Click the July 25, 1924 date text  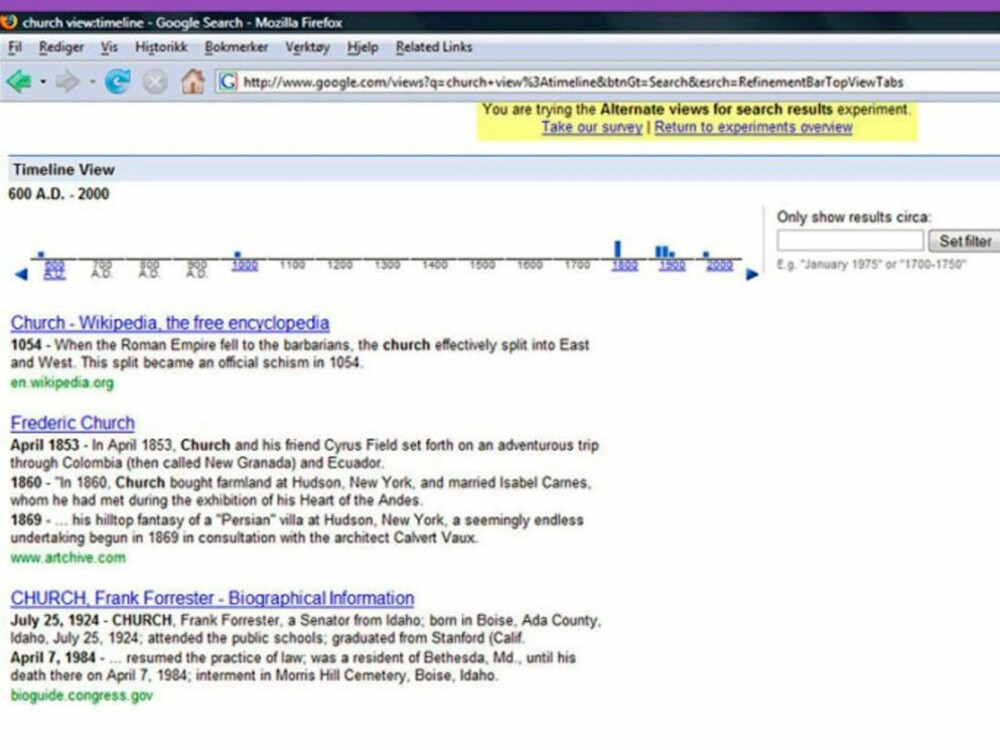(55, 621)
